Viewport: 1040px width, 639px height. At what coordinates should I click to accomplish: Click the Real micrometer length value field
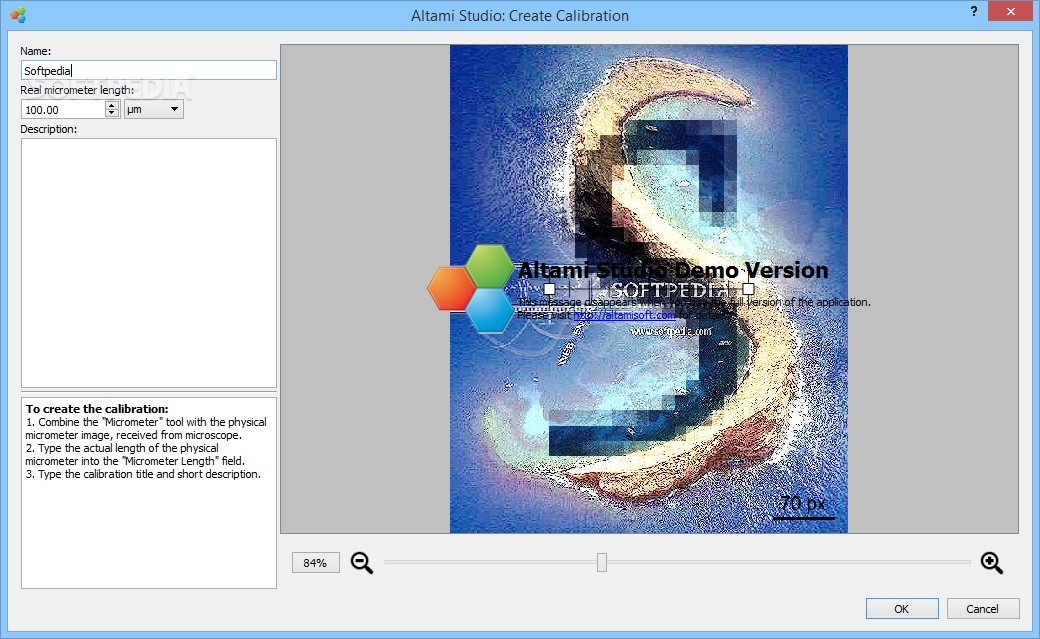(63, 109)
